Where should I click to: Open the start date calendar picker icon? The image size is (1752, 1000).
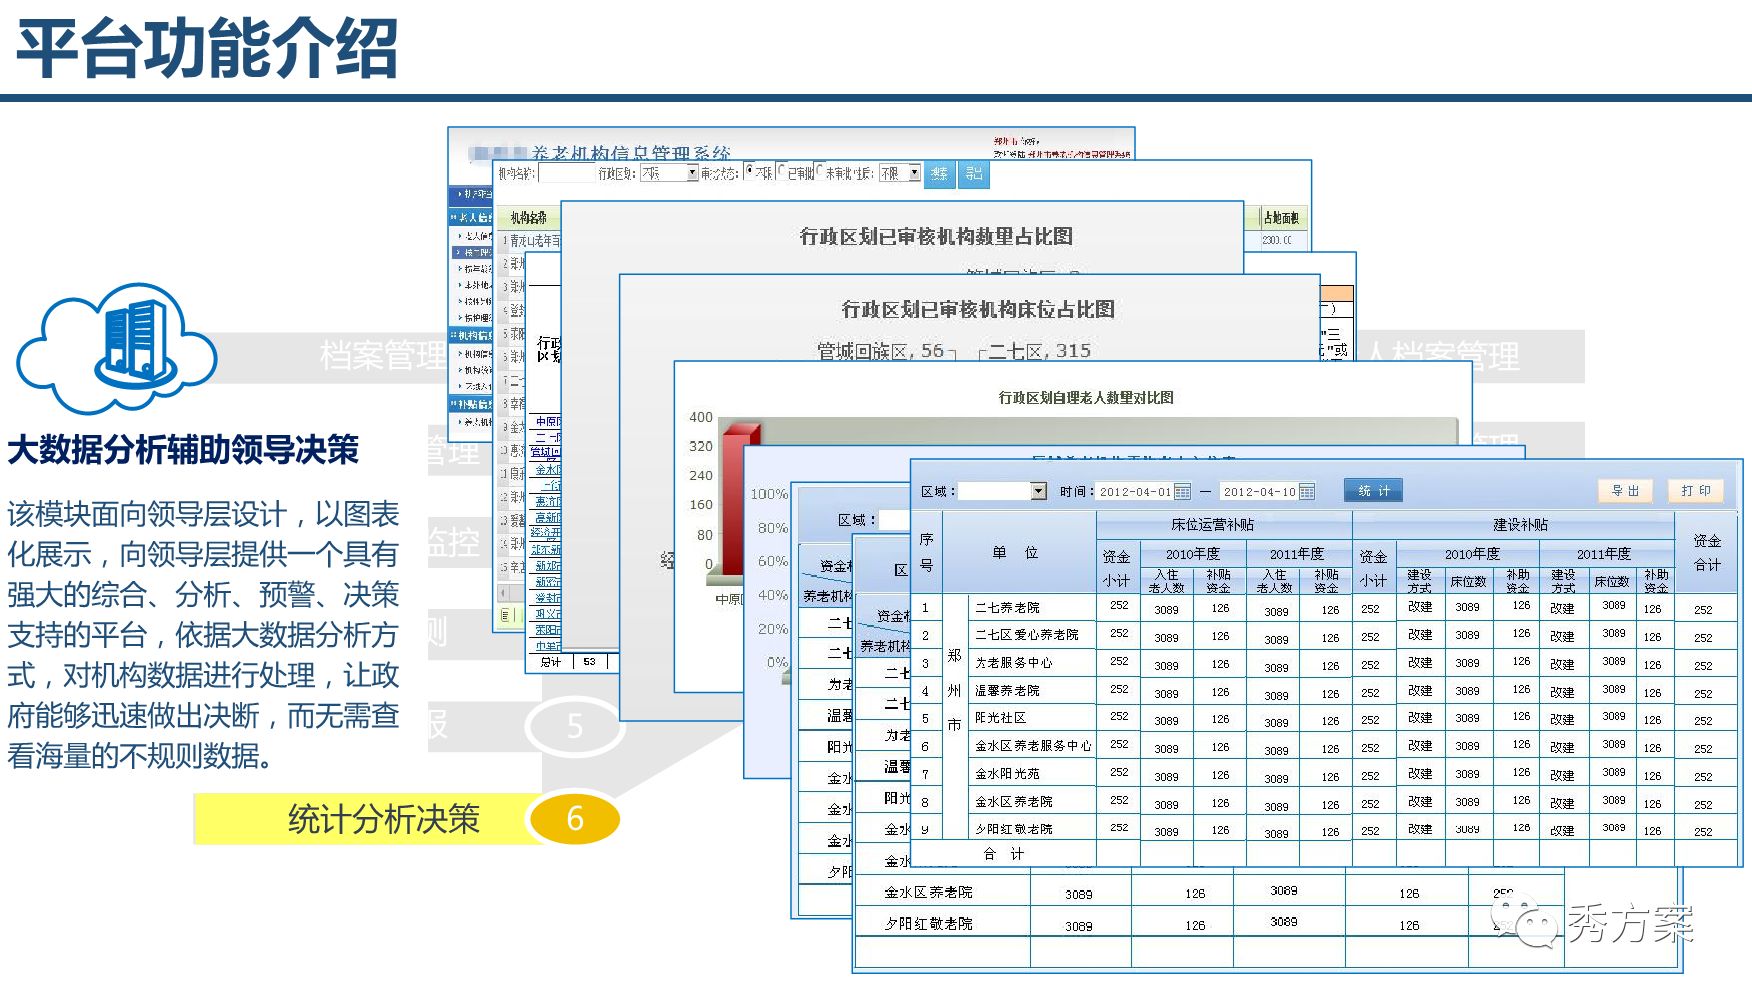(1182, 491)
